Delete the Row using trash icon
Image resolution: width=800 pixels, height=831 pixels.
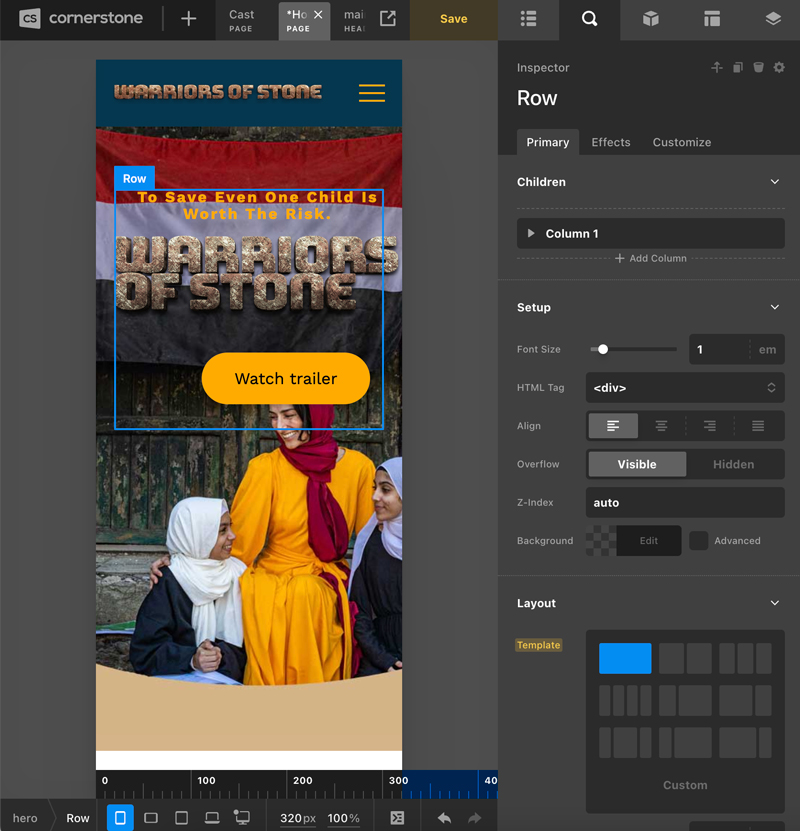[x=758, y=68]
